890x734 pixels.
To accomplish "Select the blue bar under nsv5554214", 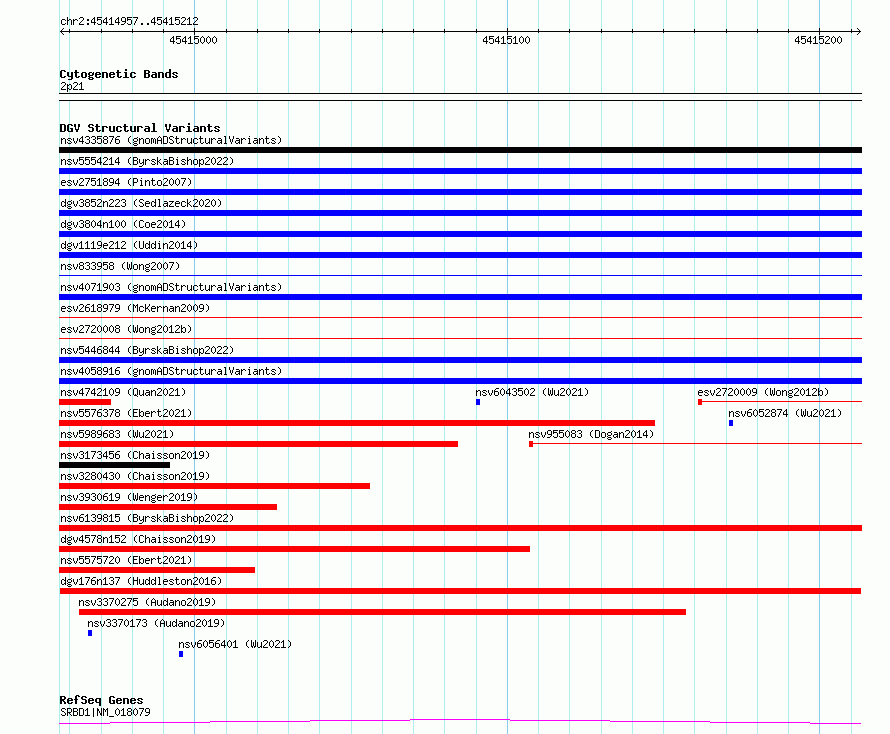I will [x=460, y=171].
